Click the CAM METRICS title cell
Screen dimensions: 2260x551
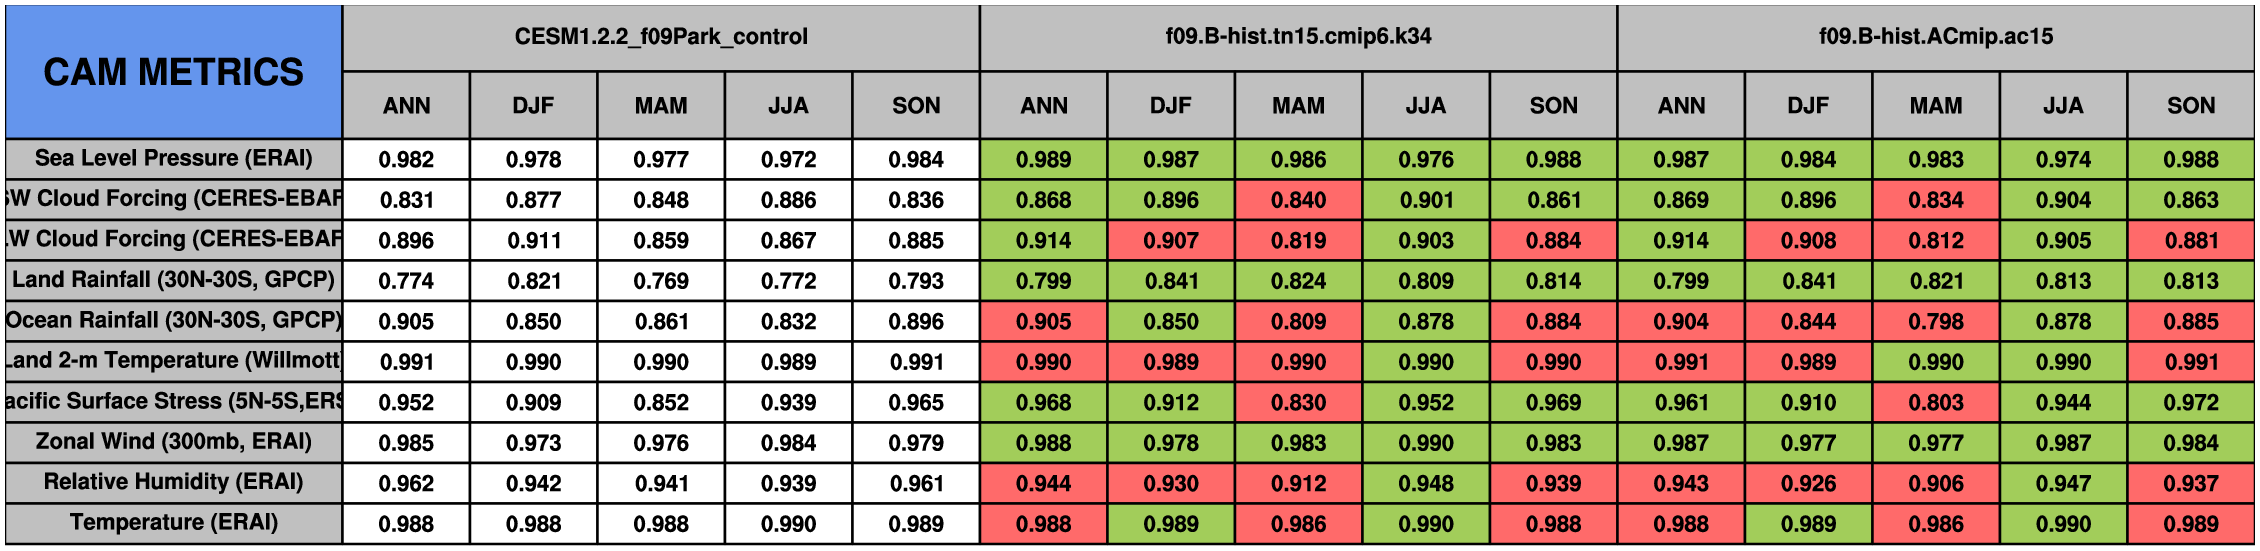(173, 72)
